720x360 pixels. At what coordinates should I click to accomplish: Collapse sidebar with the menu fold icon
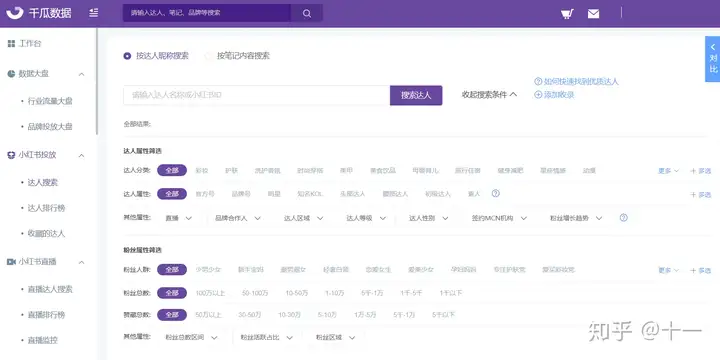pyautogui.click(x=94, y=13)
